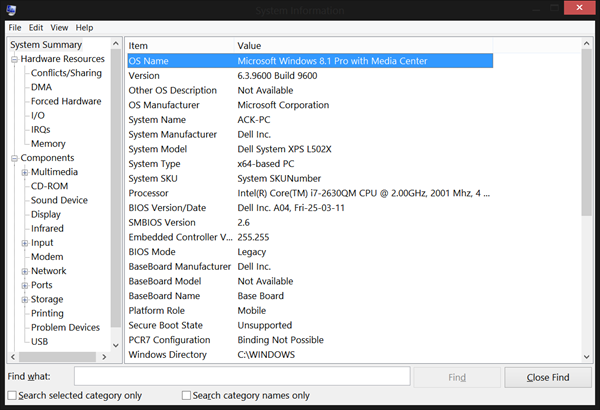Expand the Network category

[24, 271]
